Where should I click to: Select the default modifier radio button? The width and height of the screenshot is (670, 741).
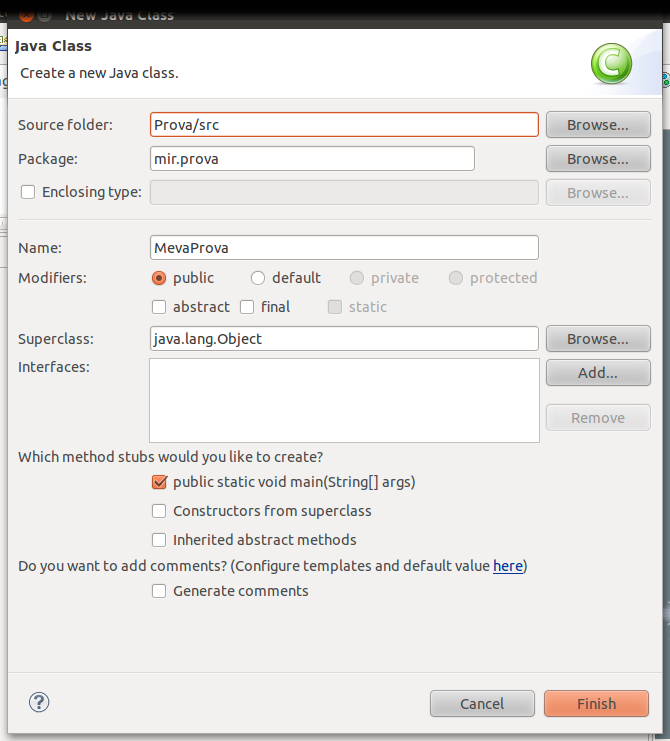tap(258, 278)
